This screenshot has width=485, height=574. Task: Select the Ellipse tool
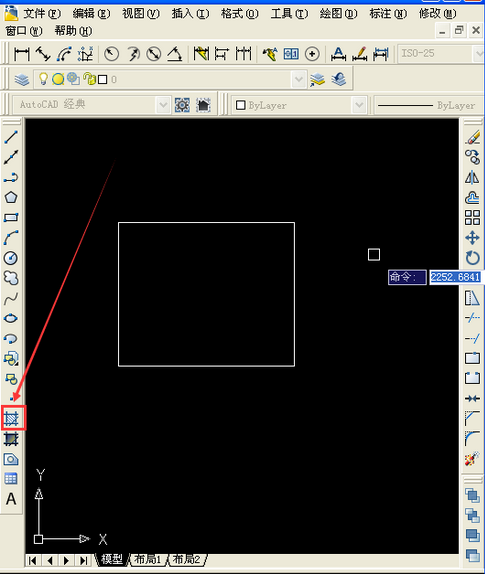[11, 318]
